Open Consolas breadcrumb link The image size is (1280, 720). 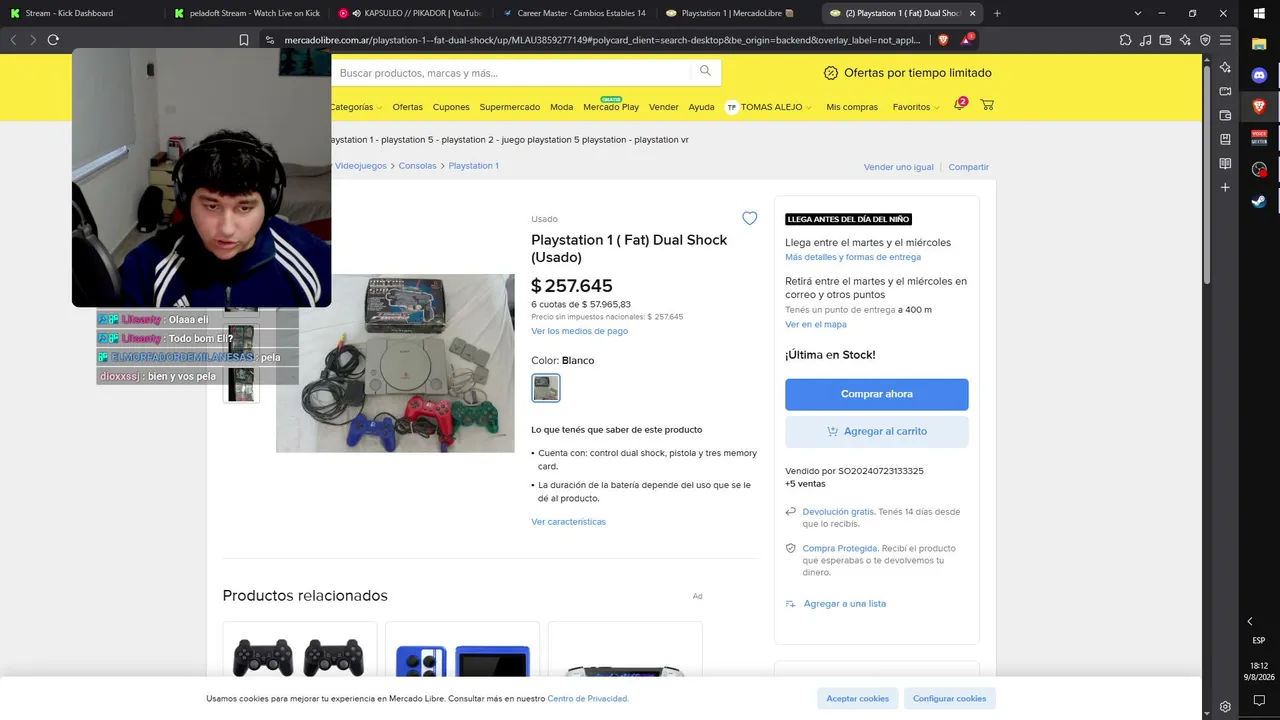(417, 165)
